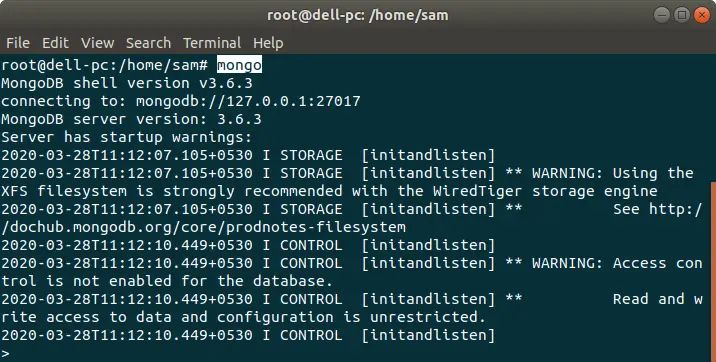Maximize the terminal window
This screenshot has height=362, width=716.
[x=682, y=15]
